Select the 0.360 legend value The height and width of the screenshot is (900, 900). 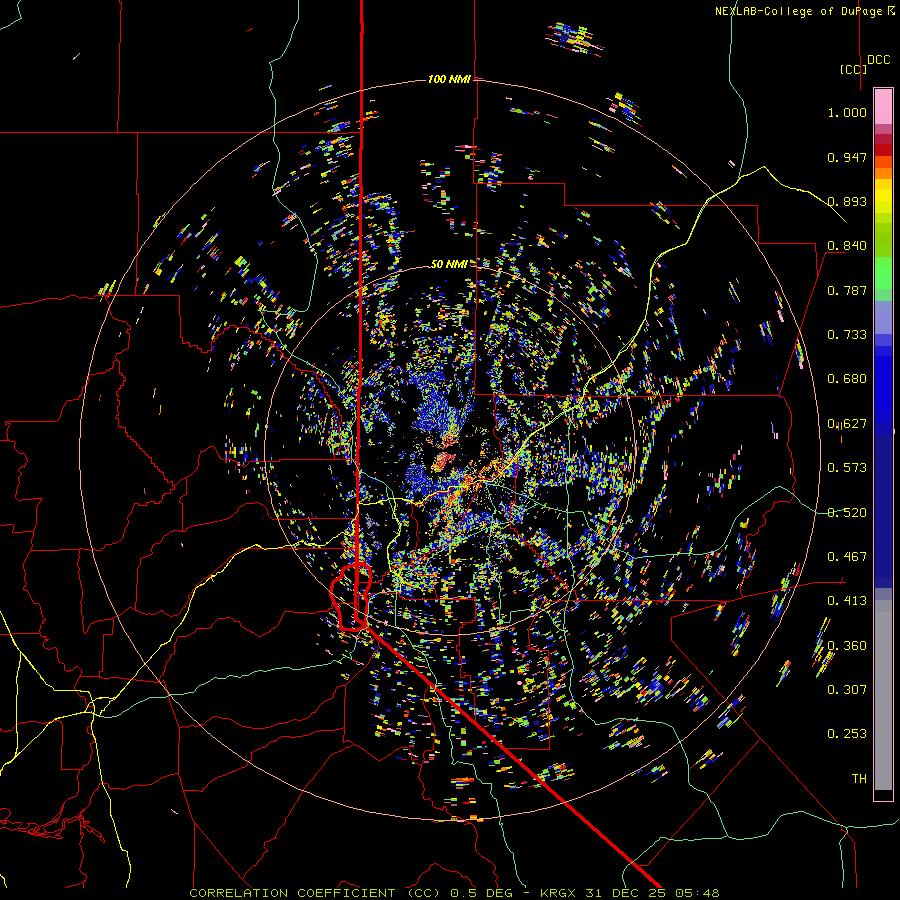847,646
